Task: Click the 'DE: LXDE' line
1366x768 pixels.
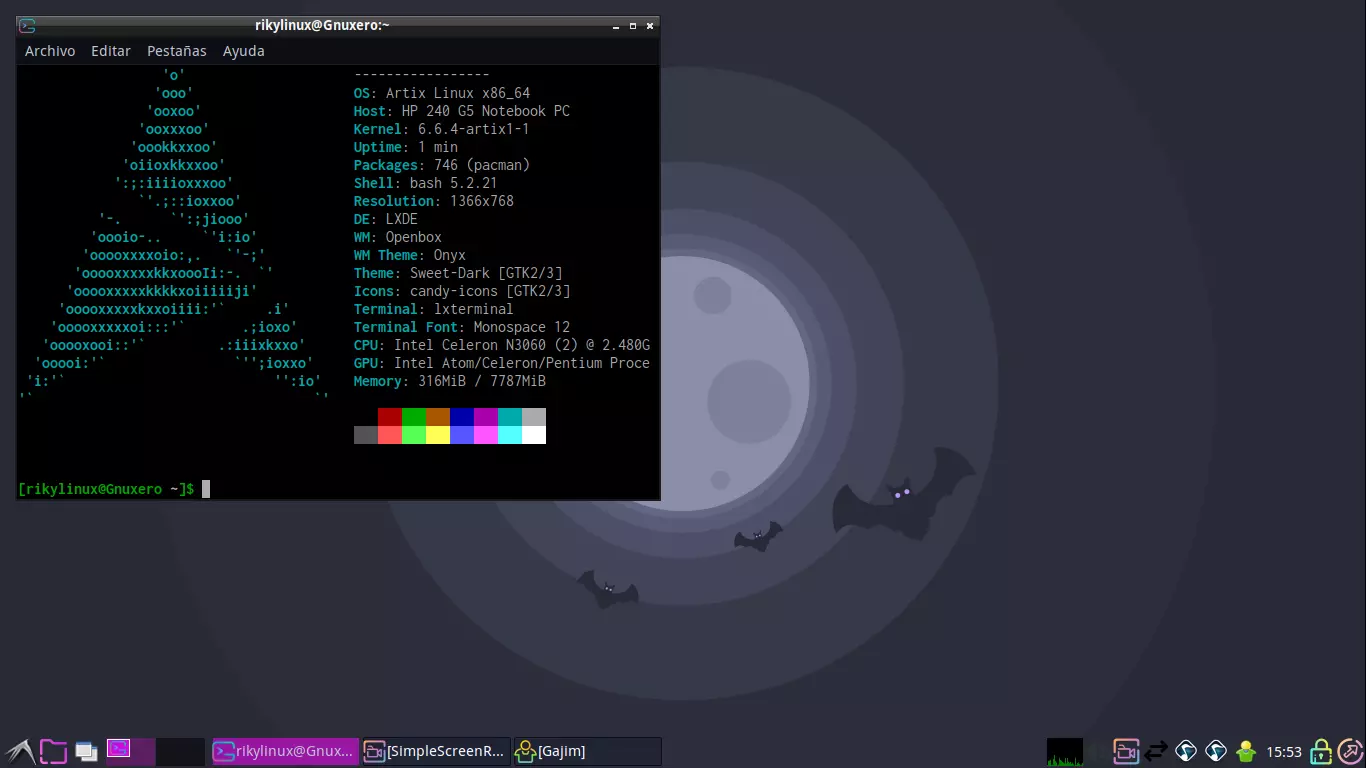Action: [x=386, y=219]
